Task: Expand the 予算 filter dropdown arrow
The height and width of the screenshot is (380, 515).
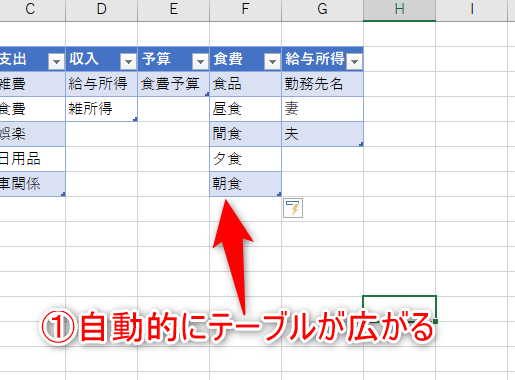Action: (x=200, y=61)
